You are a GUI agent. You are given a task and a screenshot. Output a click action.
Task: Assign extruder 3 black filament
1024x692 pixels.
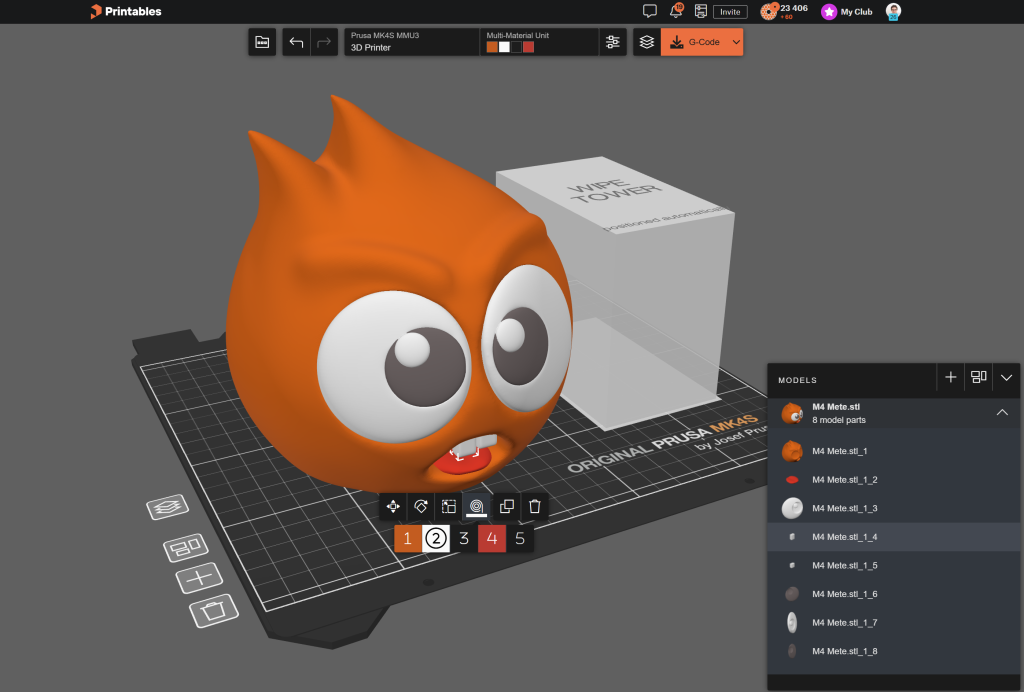[x=464, y=539]
